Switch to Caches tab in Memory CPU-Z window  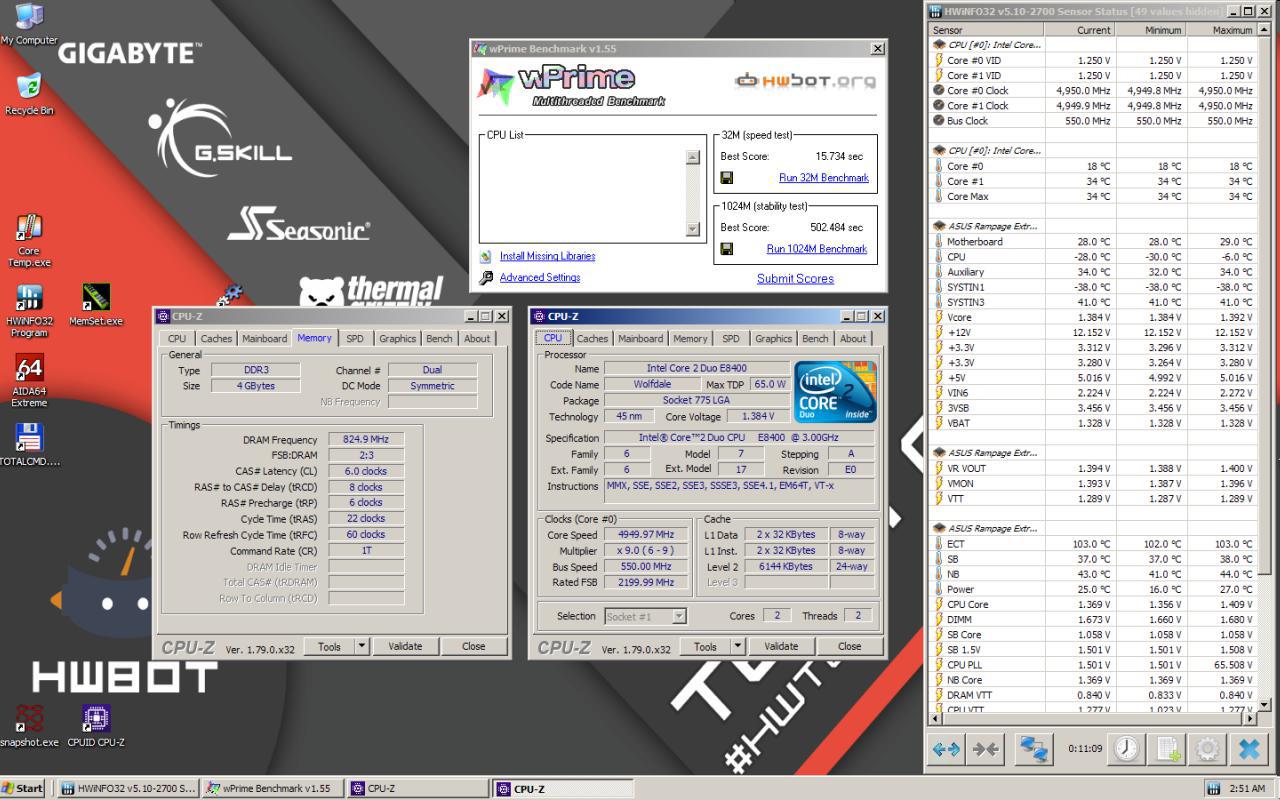(x=216, y=339)
